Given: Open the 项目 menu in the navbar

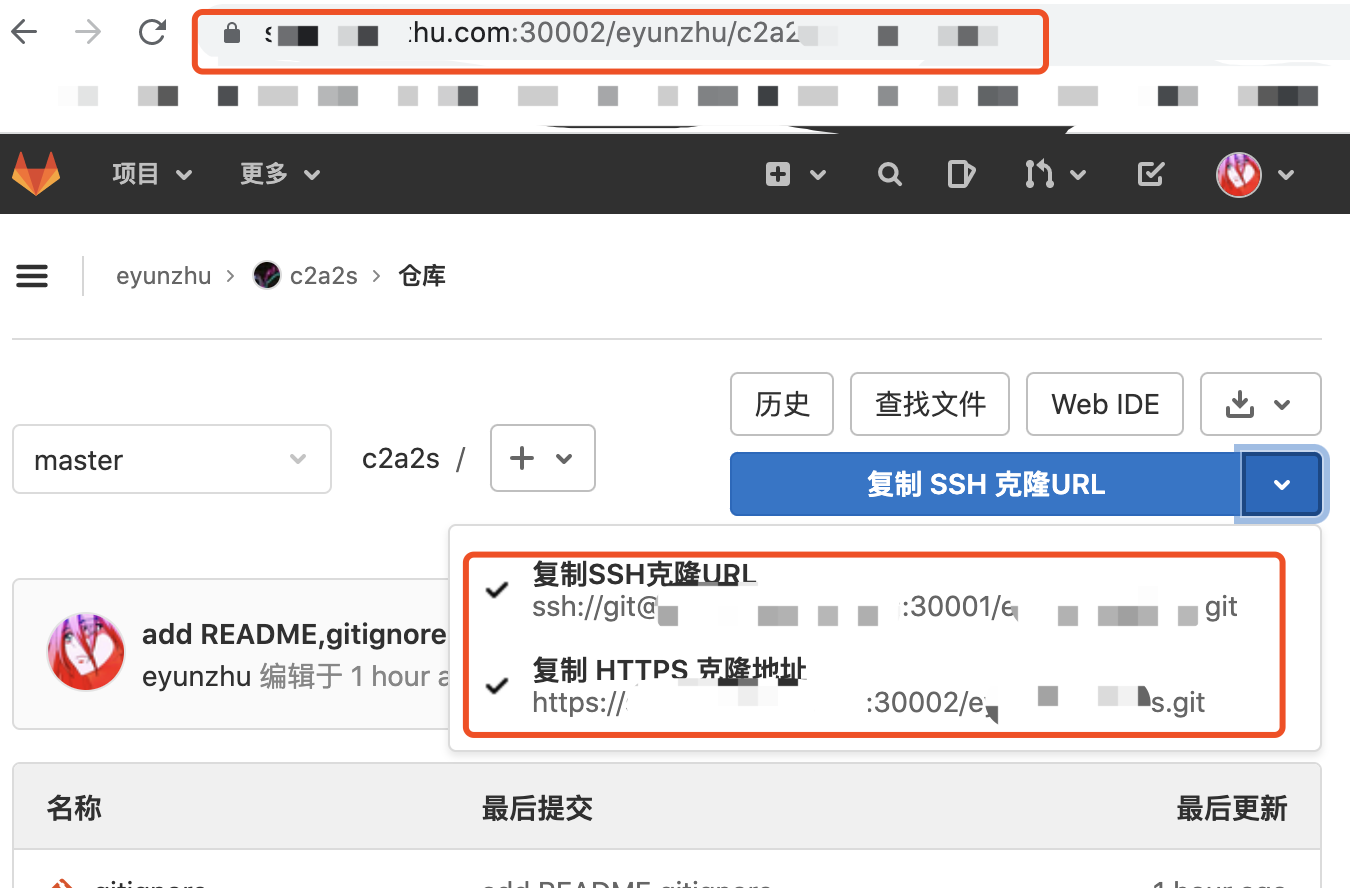Looking at the screenshot, I should click(x=152, y=174).
